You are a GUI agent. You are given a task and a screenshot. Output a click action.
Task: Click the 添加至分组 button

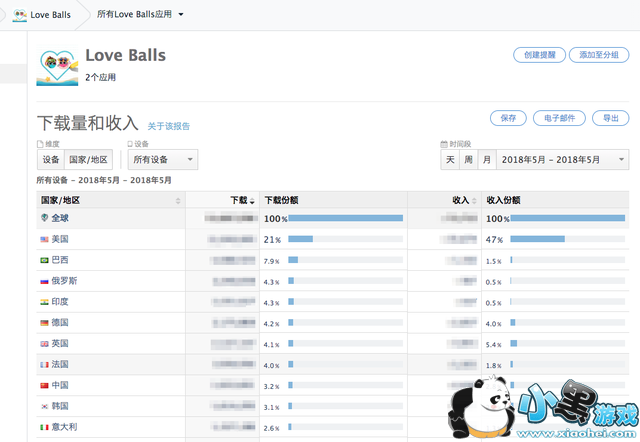599,55
